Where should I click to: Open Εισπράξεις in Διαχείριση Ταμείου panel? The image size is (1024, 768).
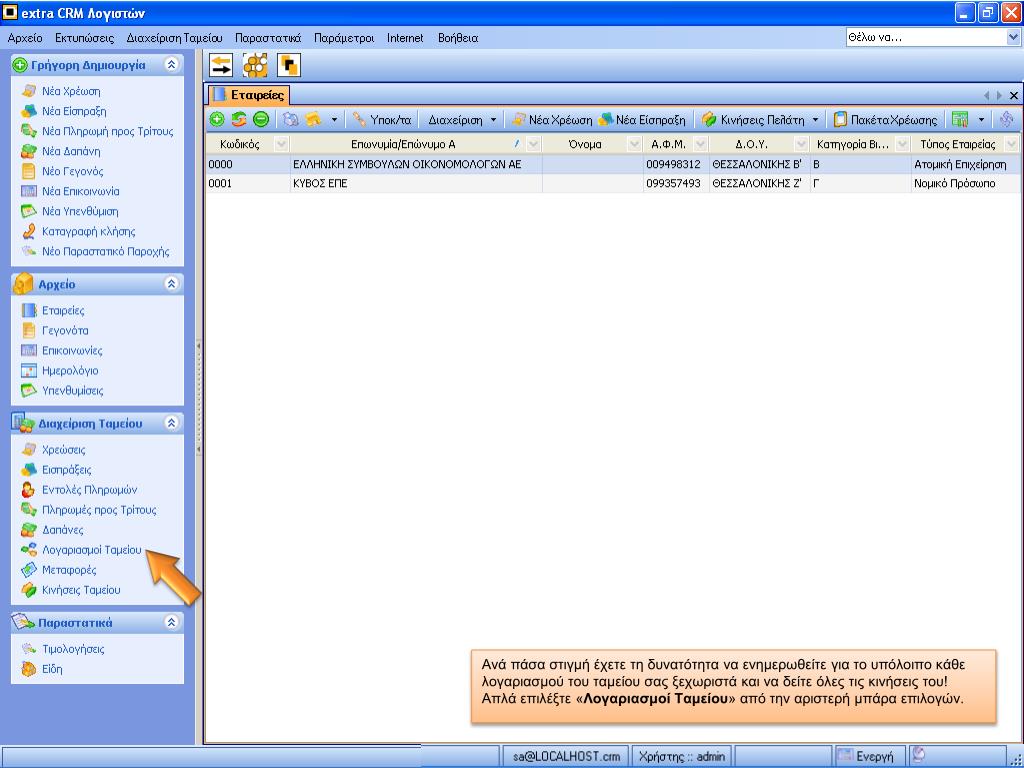pyautogui.click(x=67, y=470)
